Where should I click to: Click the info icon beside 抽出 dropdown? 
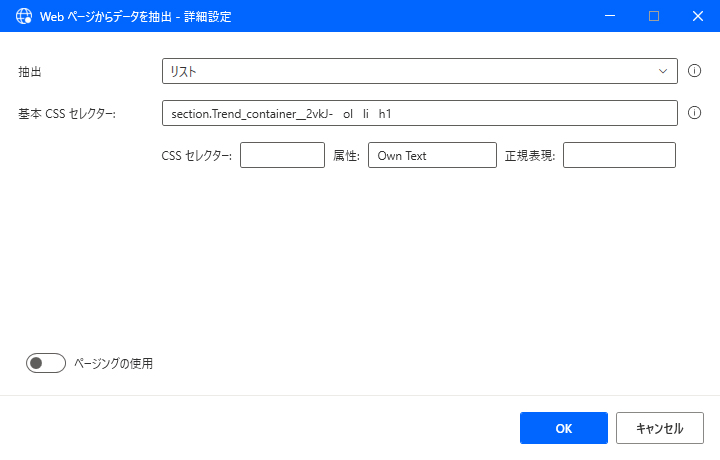pyautogui.click(x=694, y=71)
